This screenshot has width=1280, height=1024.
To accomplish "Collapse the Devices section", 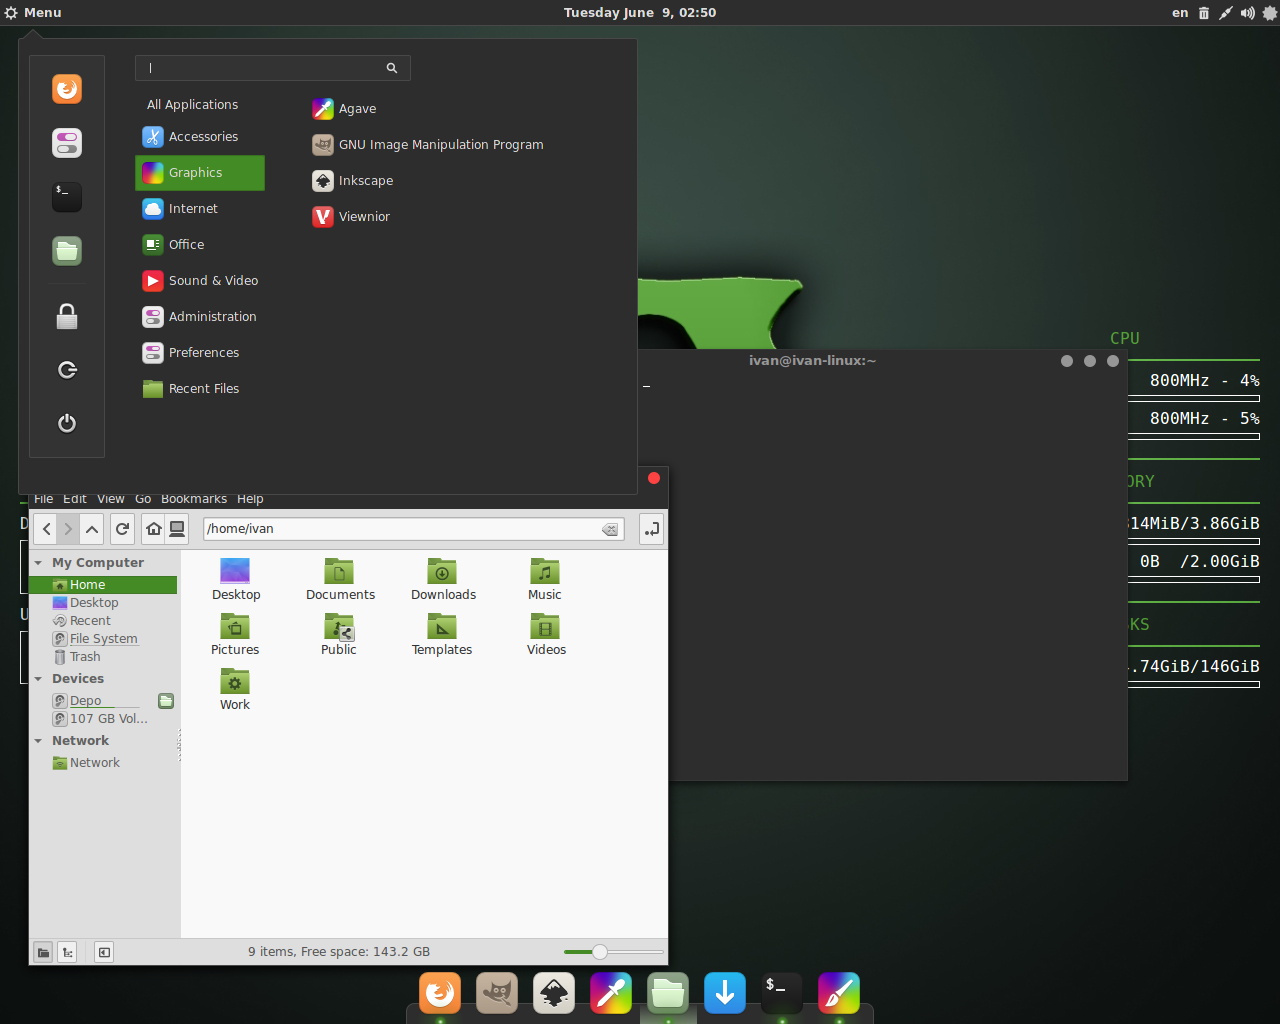I will point(39,679).
